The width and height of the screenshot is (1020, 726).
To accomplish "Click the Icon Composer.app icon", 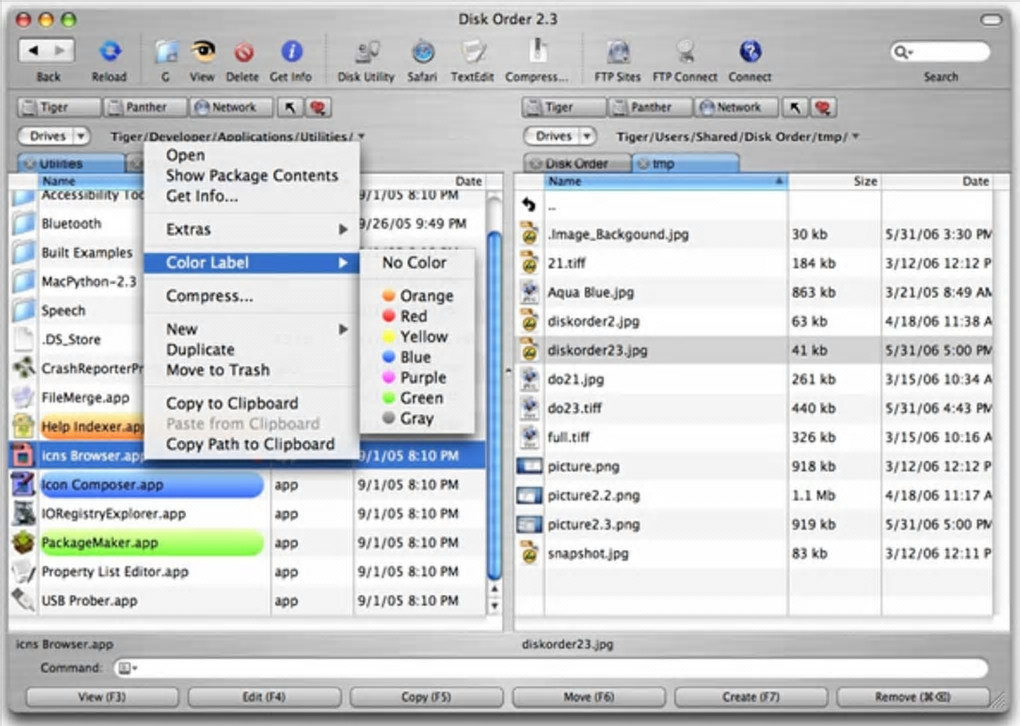I will [23, 485].
